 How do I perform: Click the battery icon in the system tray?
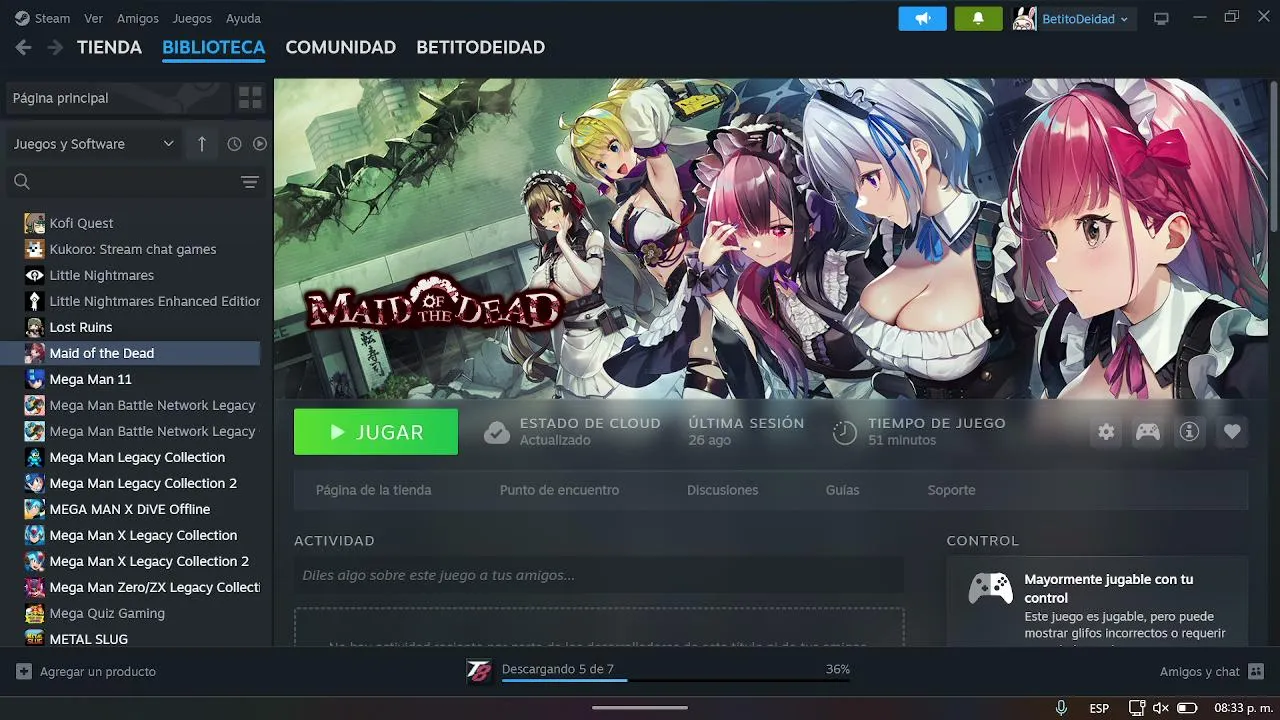click(x=1187, y=708)
